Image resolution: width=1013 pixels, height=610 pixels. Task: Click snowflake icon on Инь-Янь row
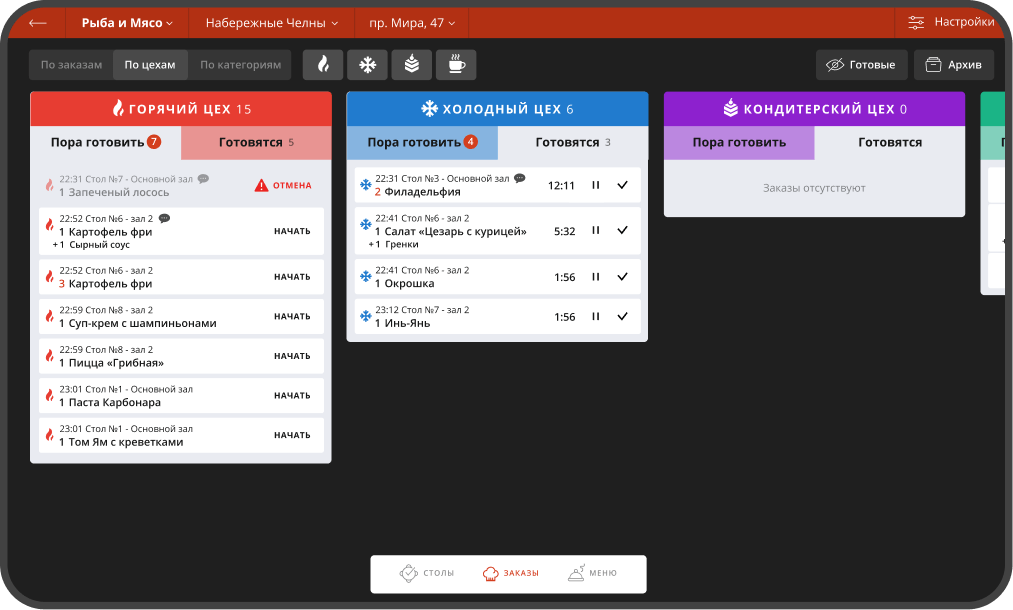click(366, 316)
